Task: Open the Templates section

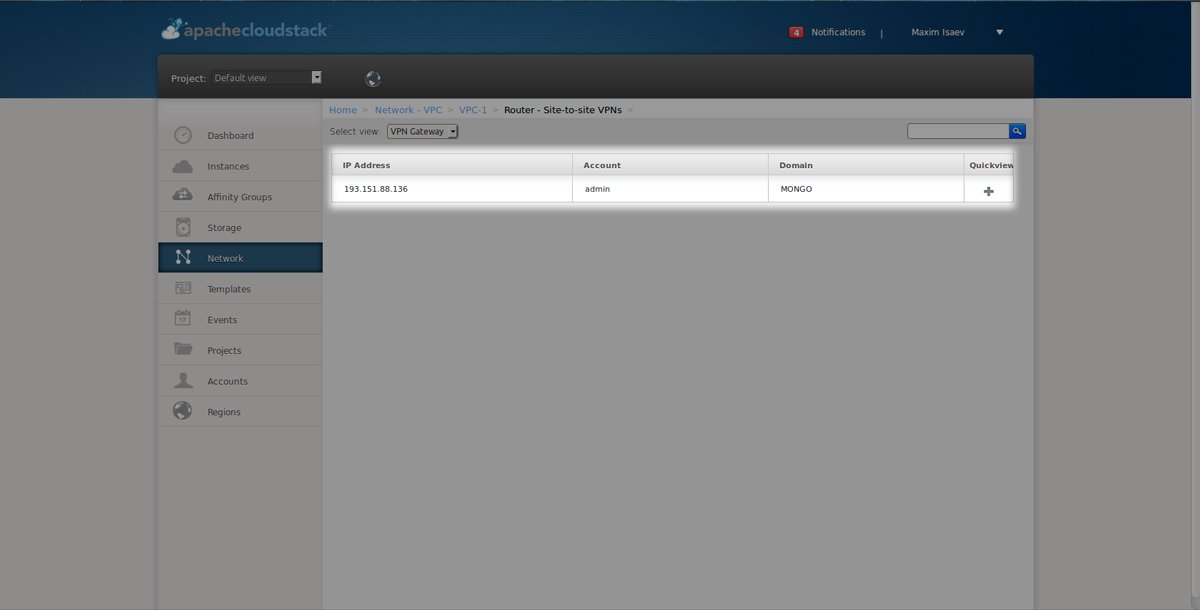Action: 240,289
